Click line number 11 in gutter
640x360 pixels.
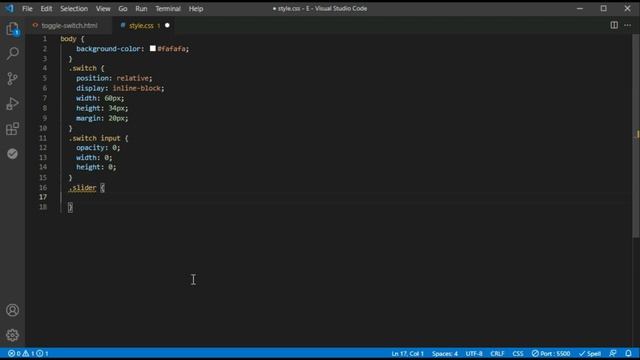tap(43, 138)
